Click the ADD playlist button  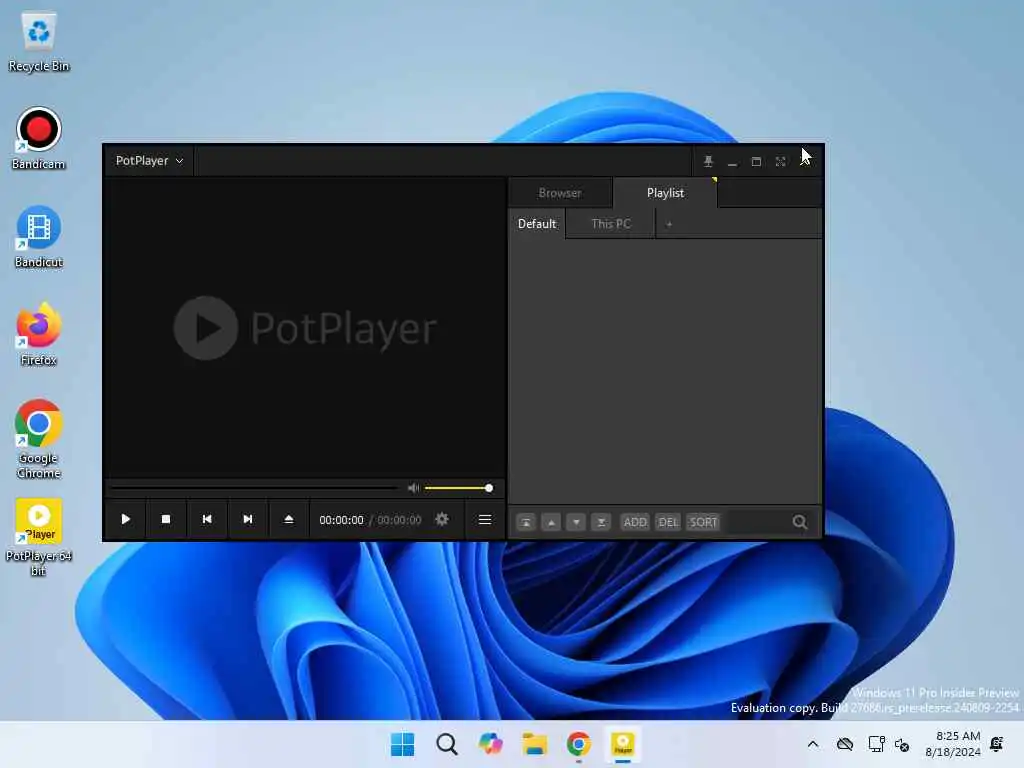(635, 522)
